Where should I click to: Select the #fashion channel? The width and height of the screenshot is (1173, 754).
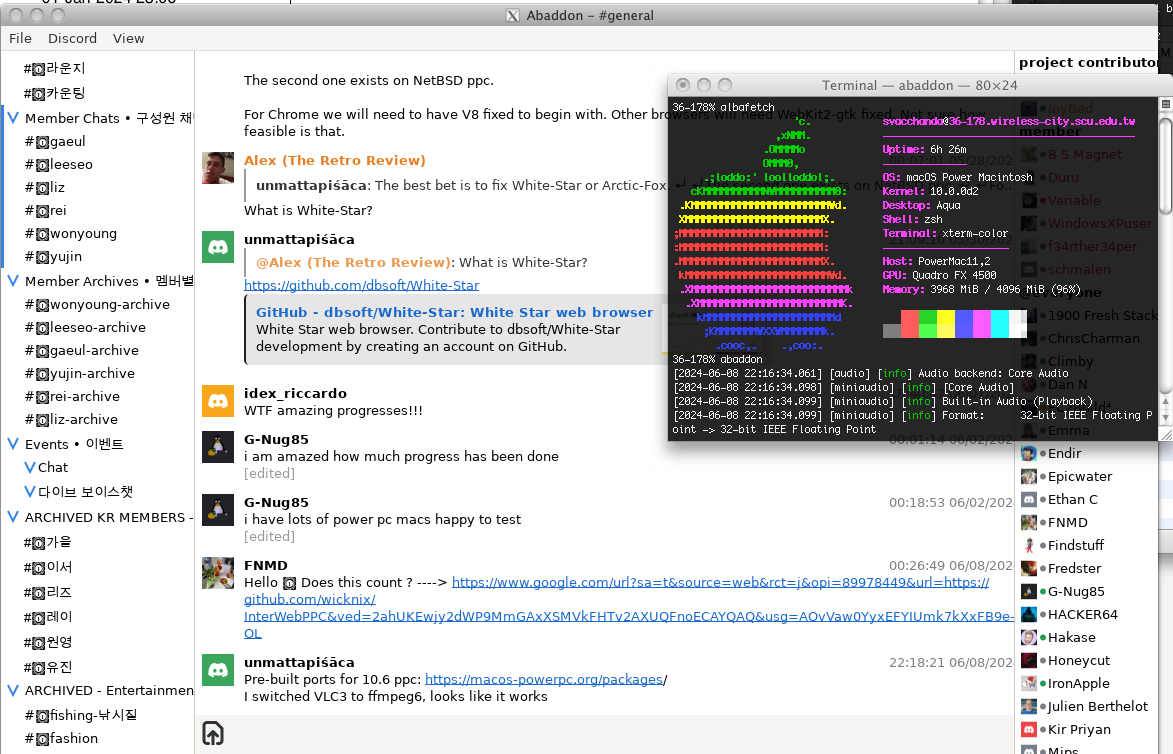click(61, 738)
